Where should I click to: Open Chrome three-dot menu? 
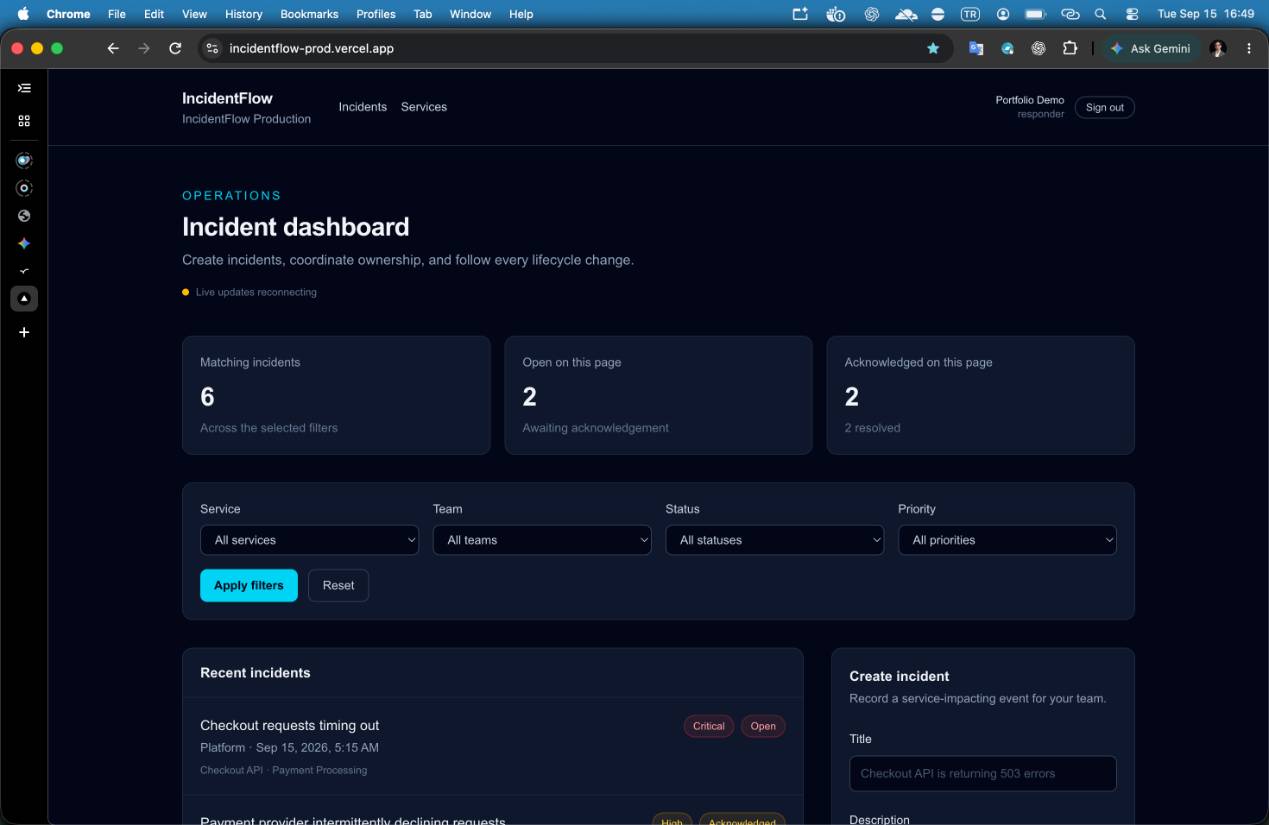[x=1249, y=48]
